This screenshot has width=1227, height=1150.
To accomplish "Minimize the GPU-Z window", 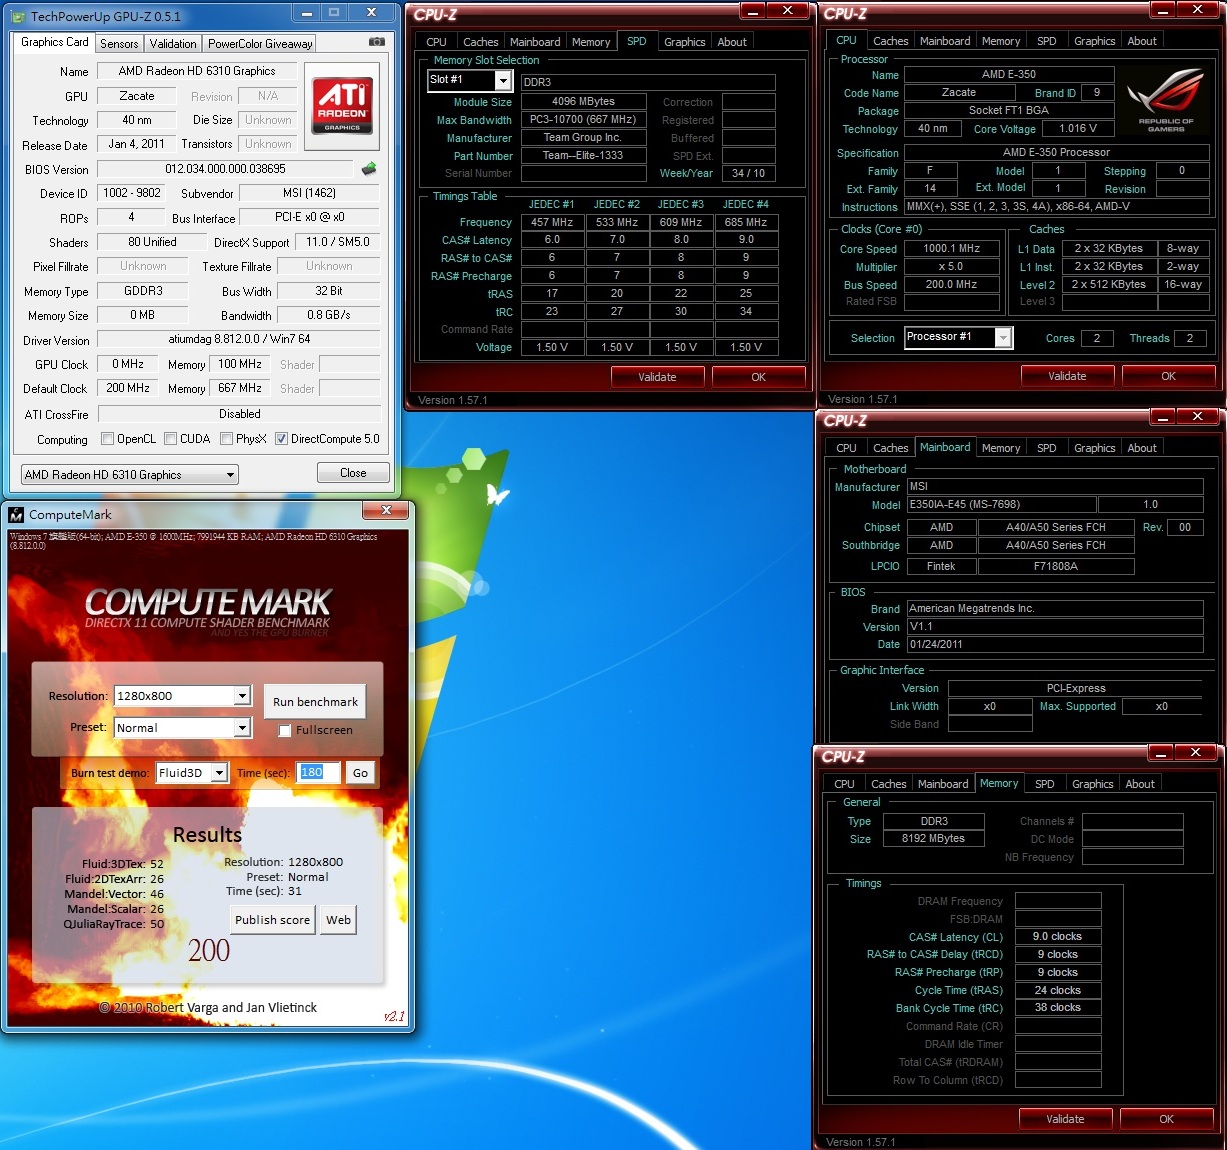I will tap(306, 13).
